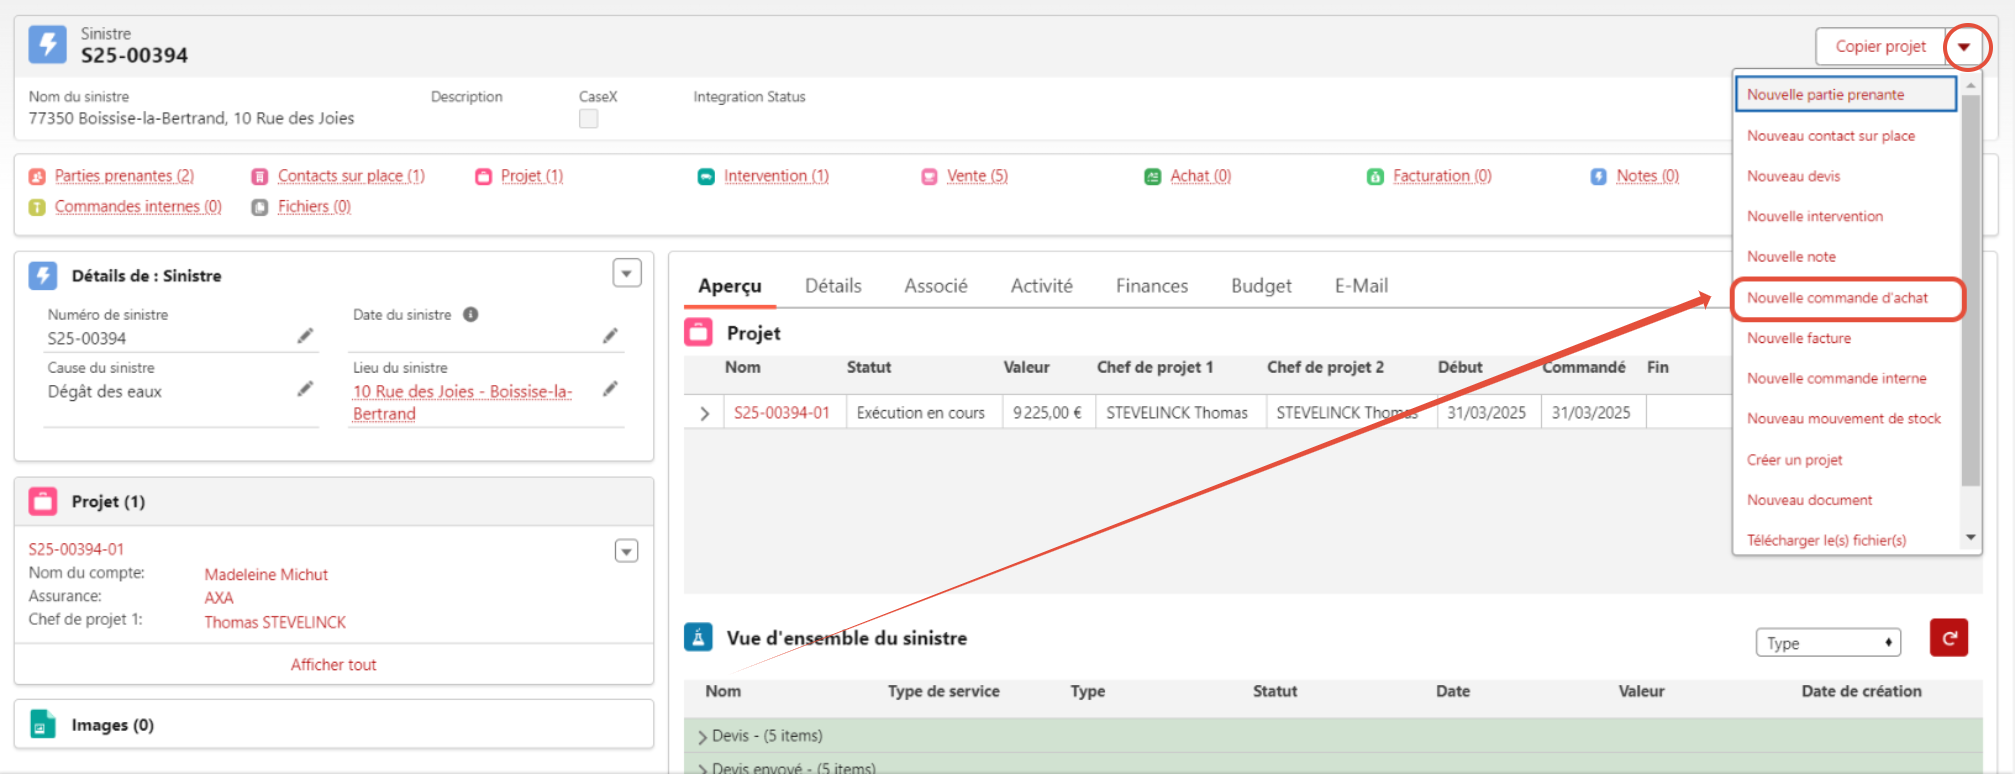Switch to the E-Mail tab
This screenshot has width=2015, height=774.
[x=1361, y=286]
